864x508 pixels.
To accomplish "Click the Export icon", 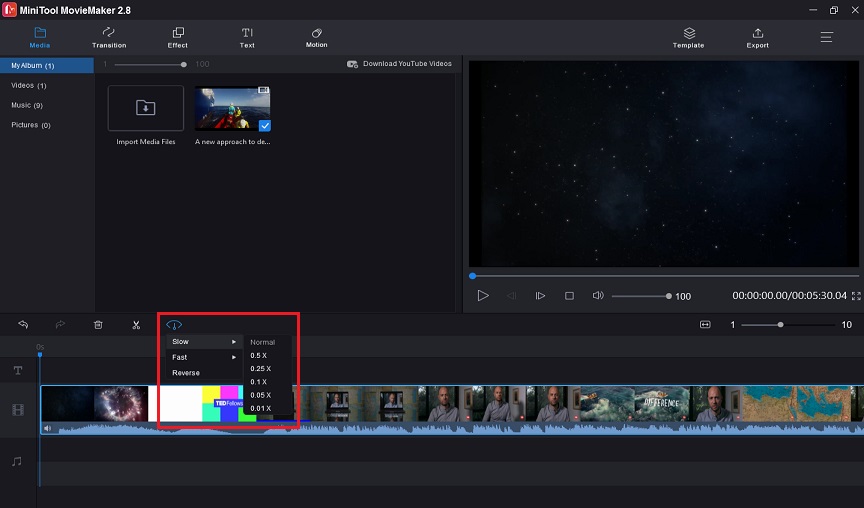I will pos(758,34).
